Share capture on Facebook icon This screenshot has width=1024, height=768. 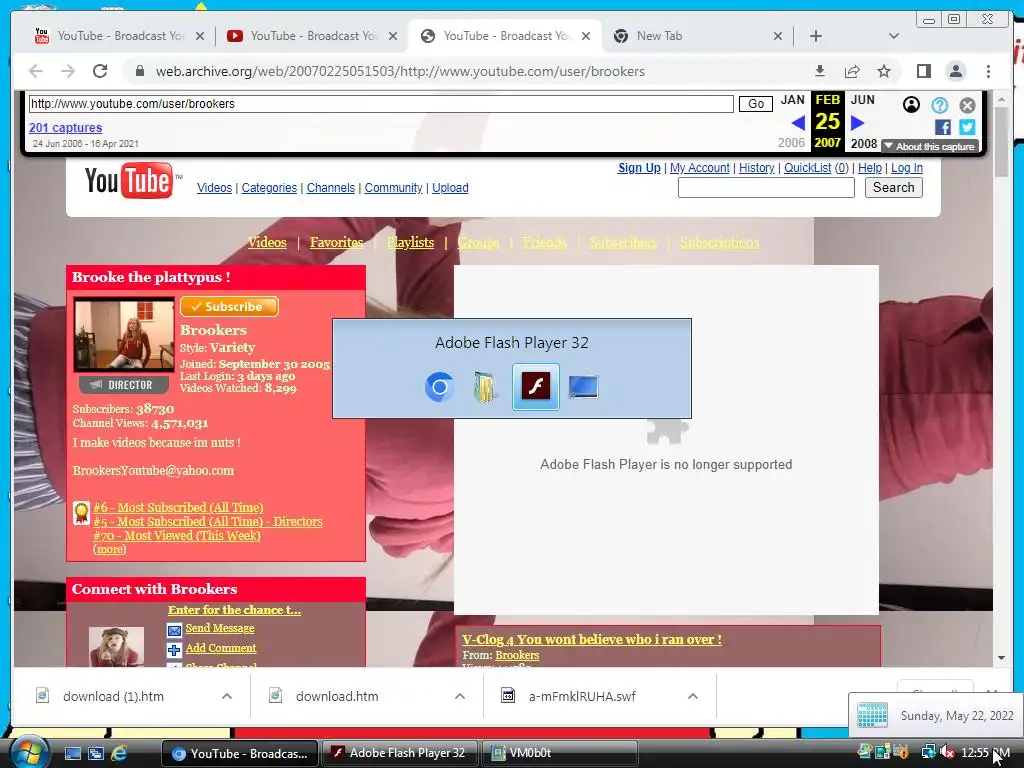[x=942, y=127]
